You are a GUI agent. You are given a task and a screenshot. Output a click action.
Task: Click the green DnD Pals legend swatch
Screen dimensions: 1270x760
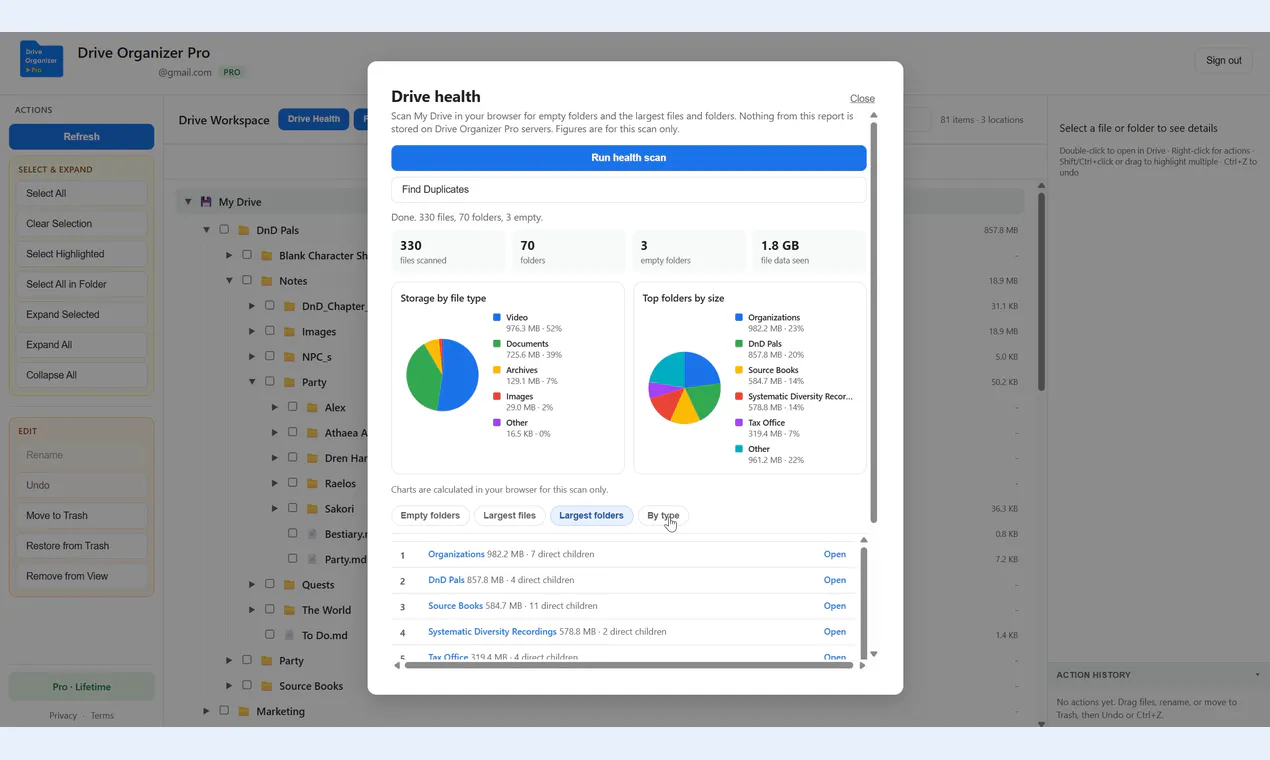click(x=739, y=343)
